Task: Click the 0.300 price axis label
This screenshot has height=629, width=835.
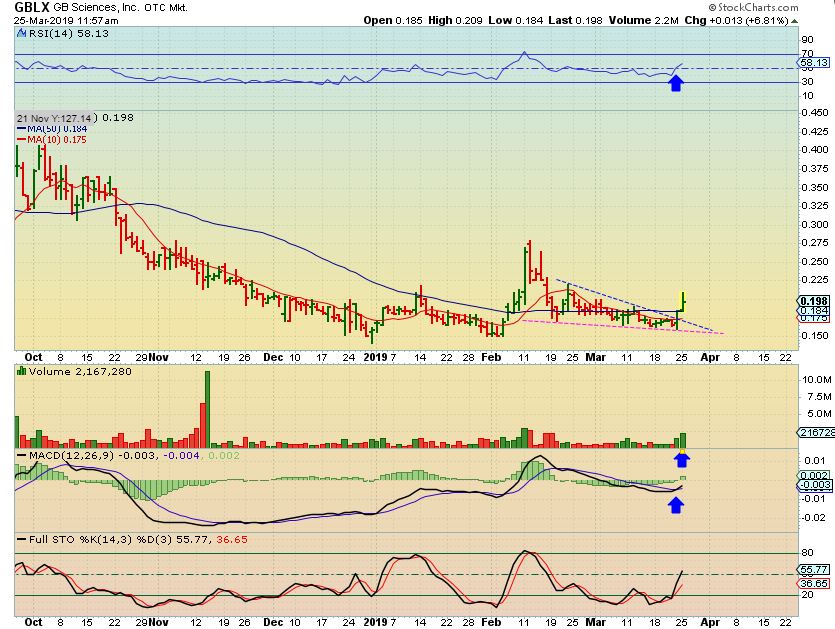Action: (x=815, y=225)
